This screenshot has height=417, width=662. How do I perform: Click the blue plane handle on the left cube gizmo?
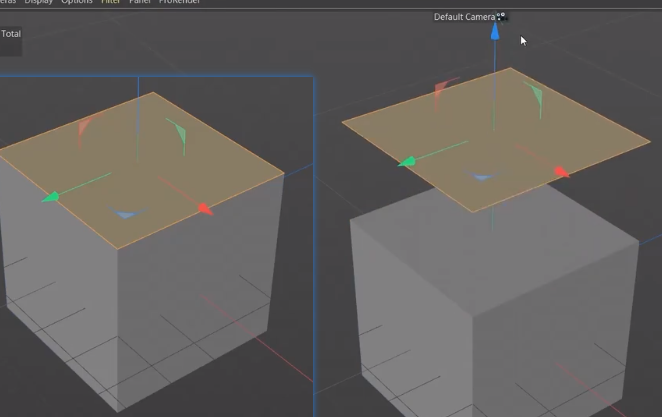tap(127, 213)
